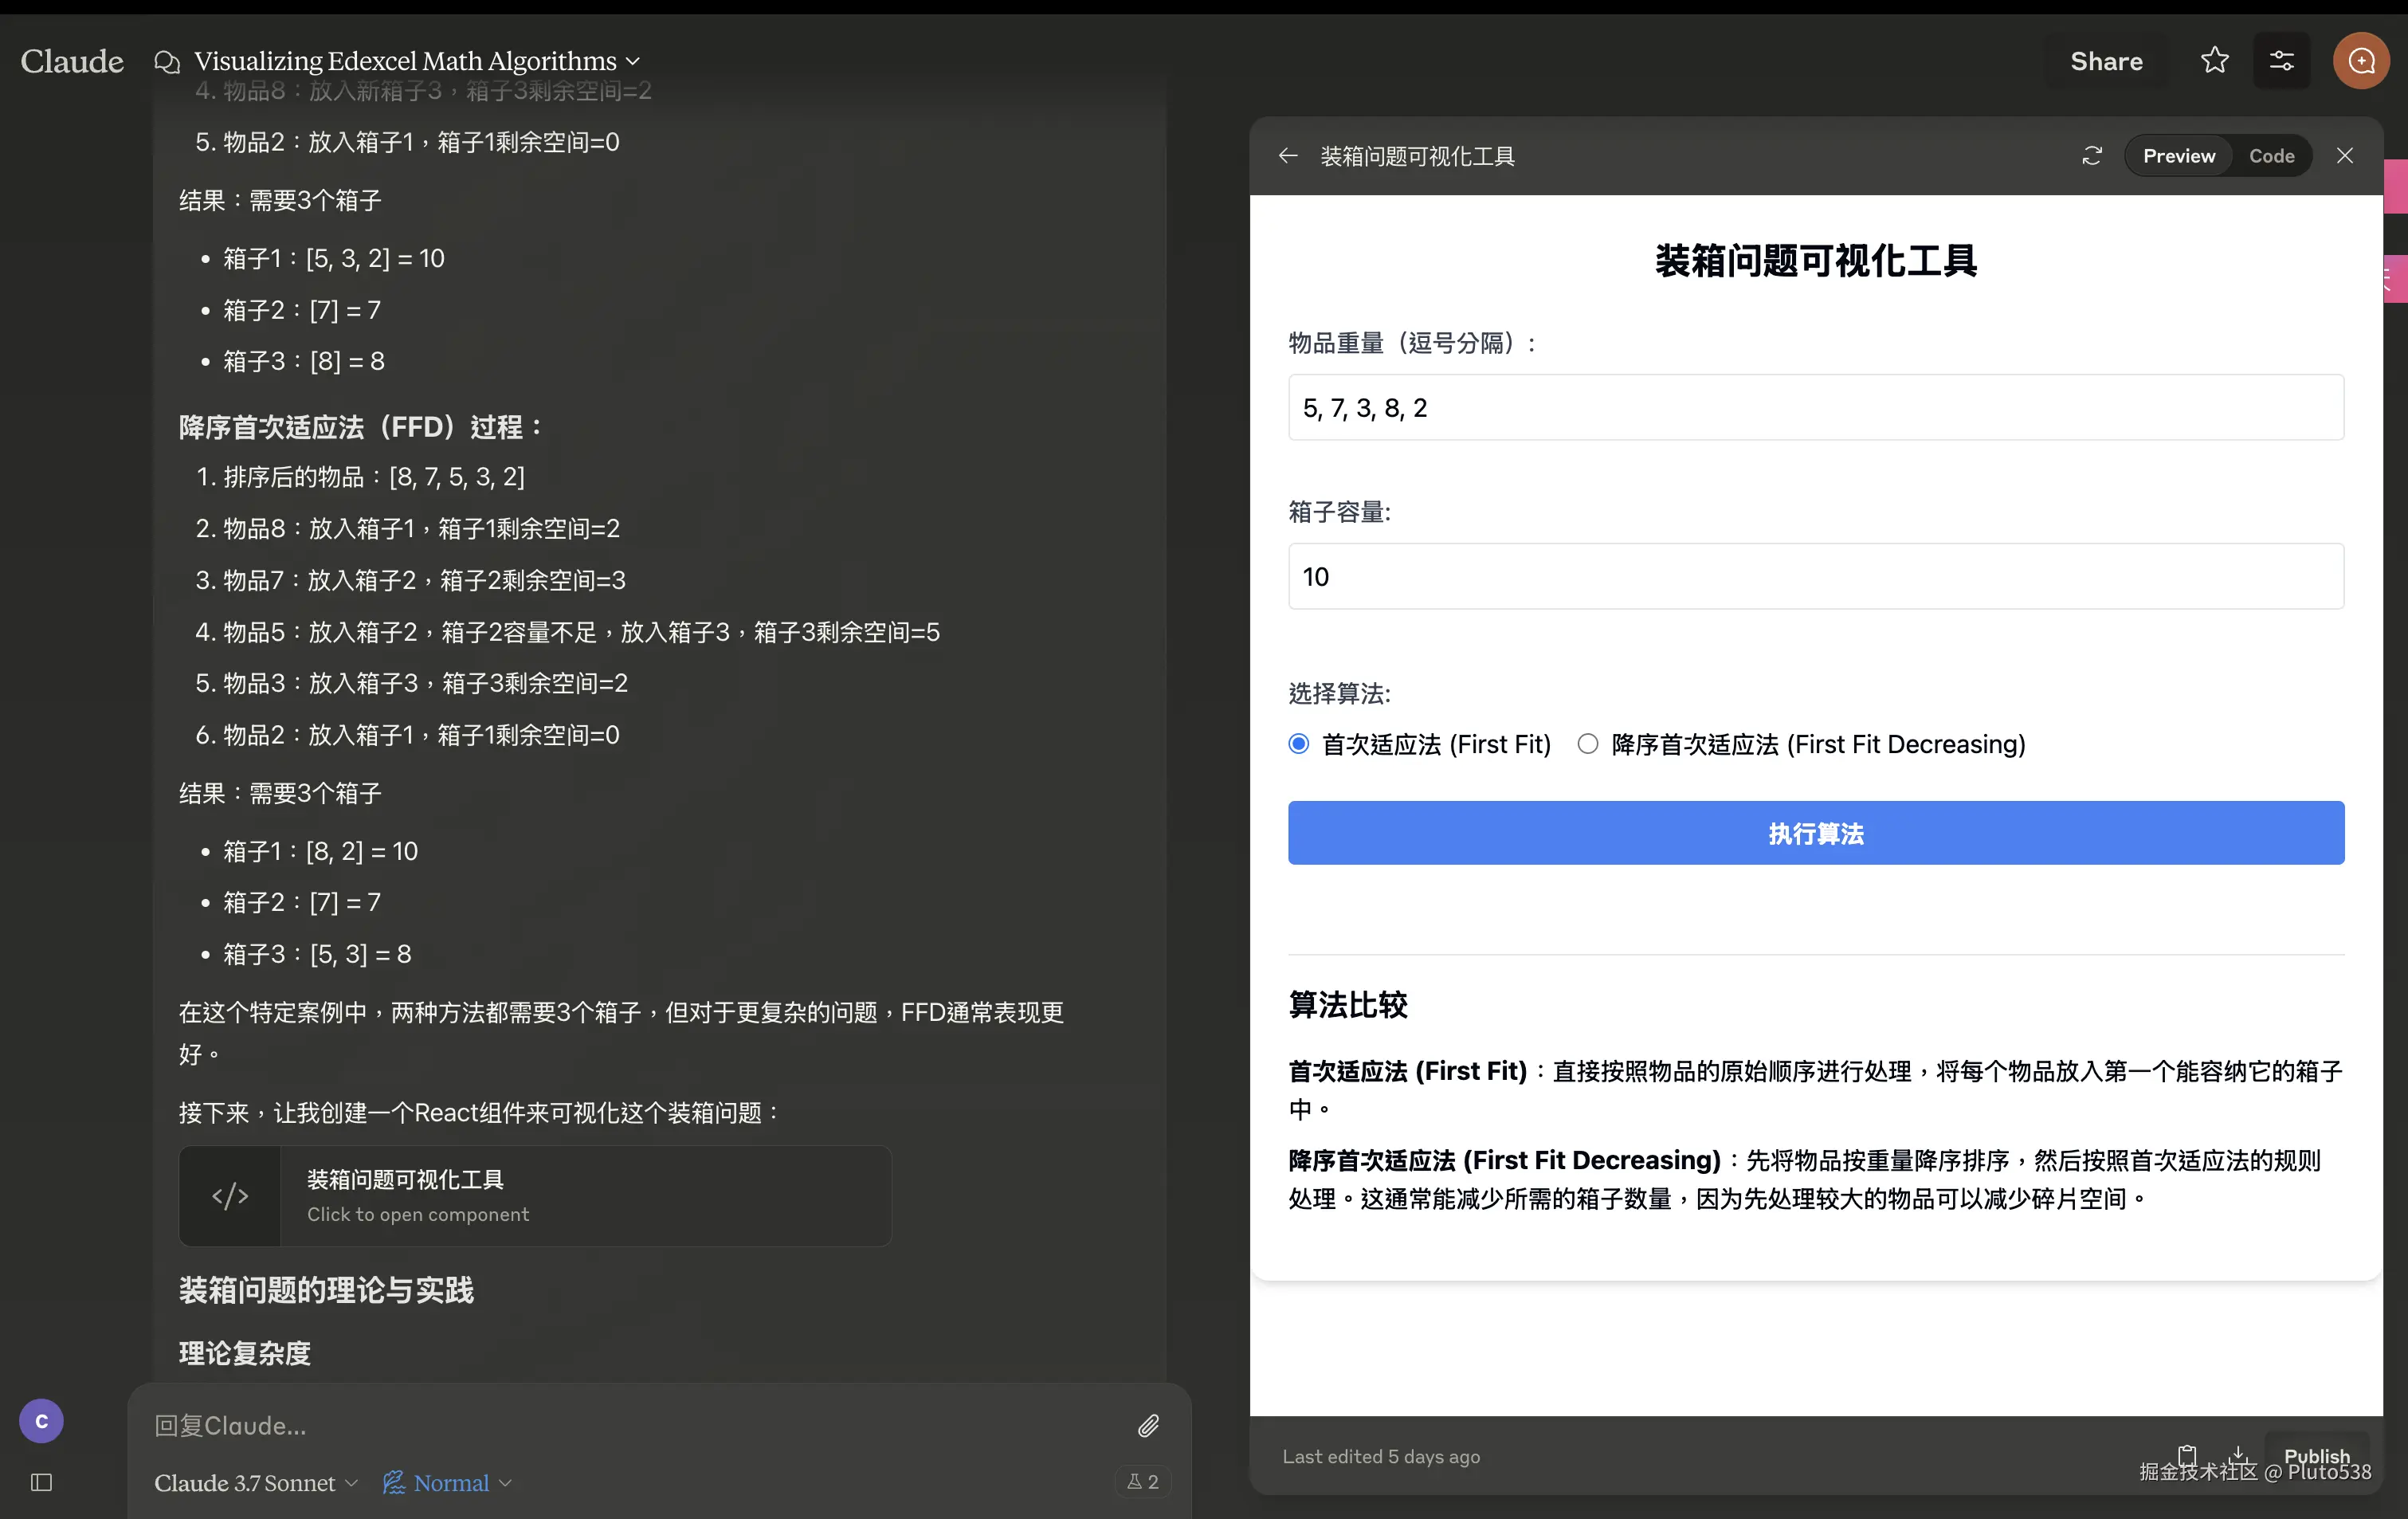Click the item weights input field
Viewport: 2408px width, 1519px height.
(x=1815, y=408)
